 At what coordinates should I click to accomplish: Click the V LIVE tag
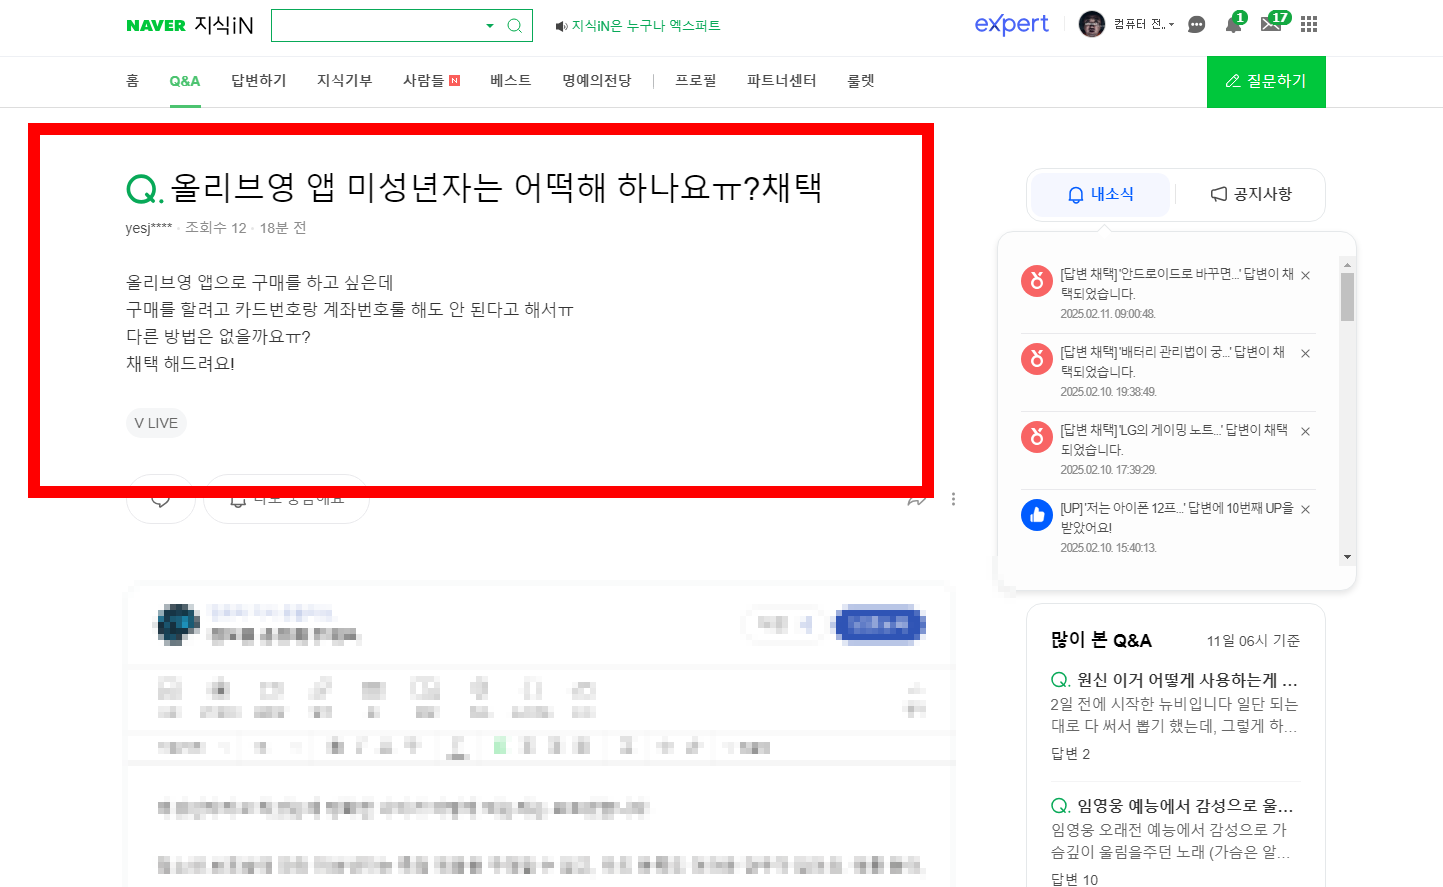pyautogui.click(x=156, y=423)
